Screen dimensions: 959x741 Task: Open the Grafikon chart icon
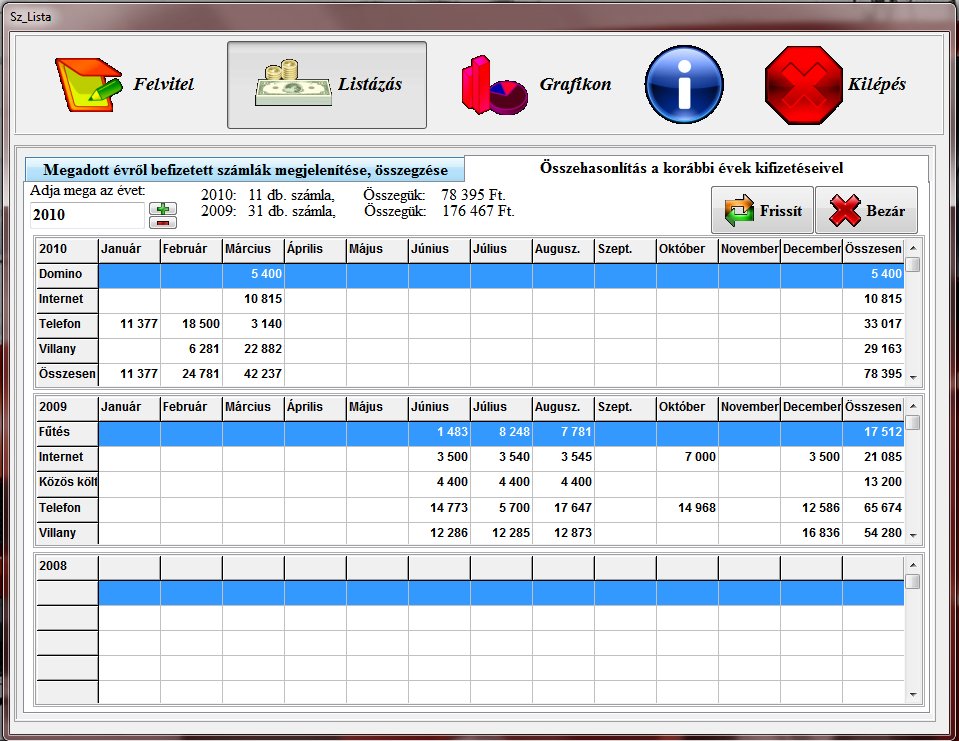(x=494, y=85)
